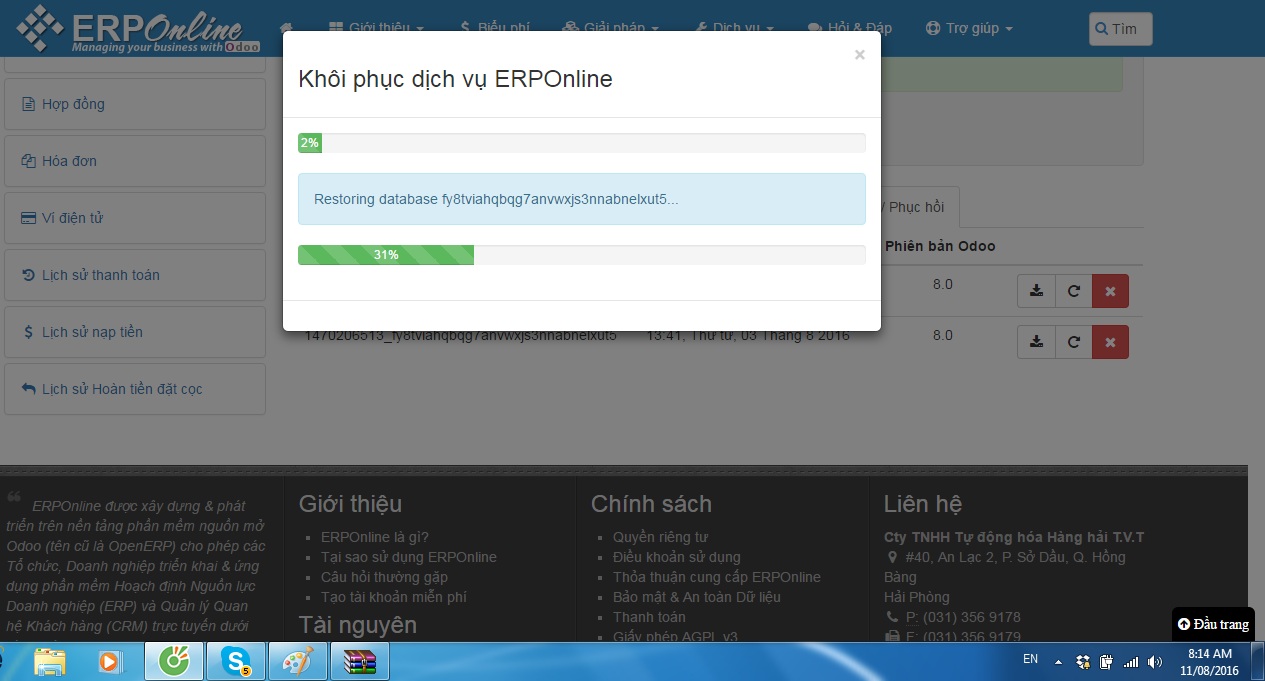This screenshot has height=681, width=1265.
Task: Open the ERPOnline là gì? footer link
Action: point(375,537)
